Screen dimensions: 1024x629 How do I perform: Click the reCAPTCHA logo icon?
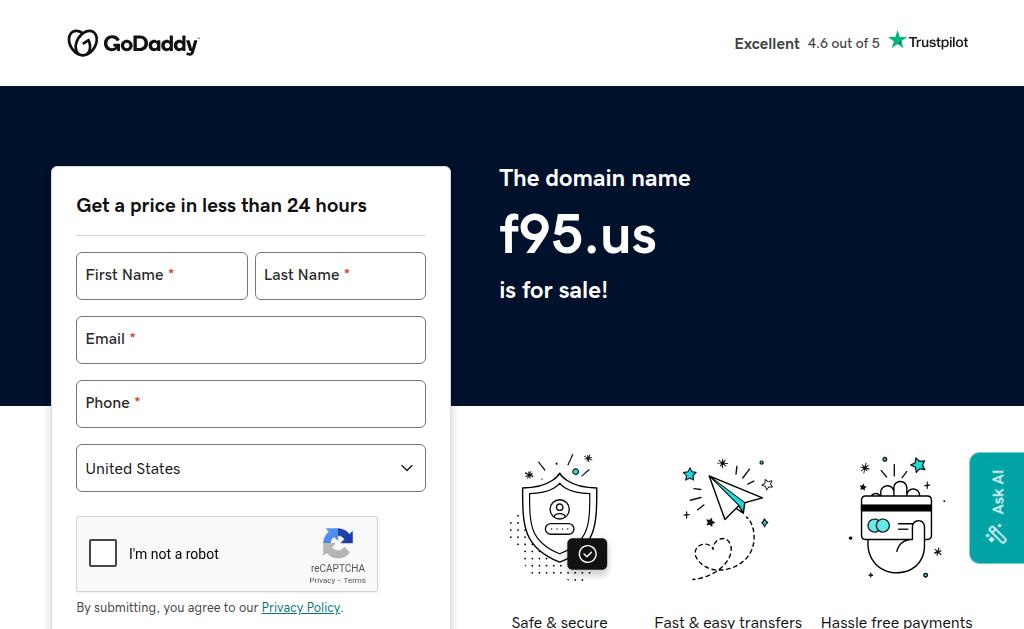coord(338,543)
